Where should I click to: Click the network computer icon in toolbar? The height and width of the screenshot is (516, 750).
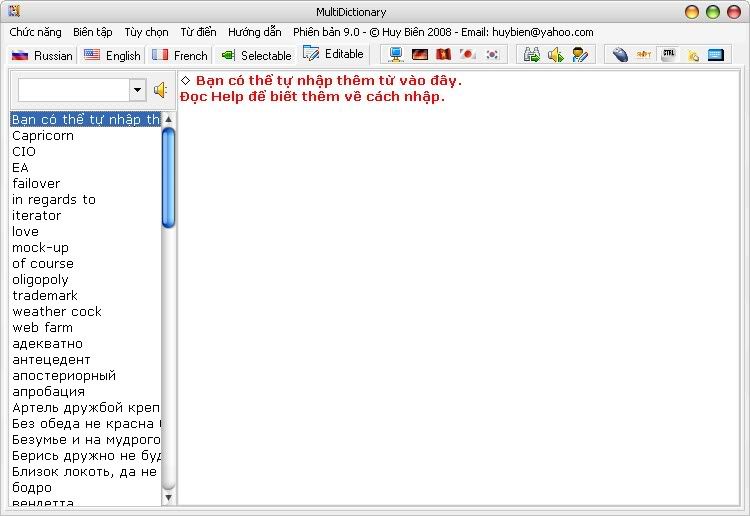point(396,55)
